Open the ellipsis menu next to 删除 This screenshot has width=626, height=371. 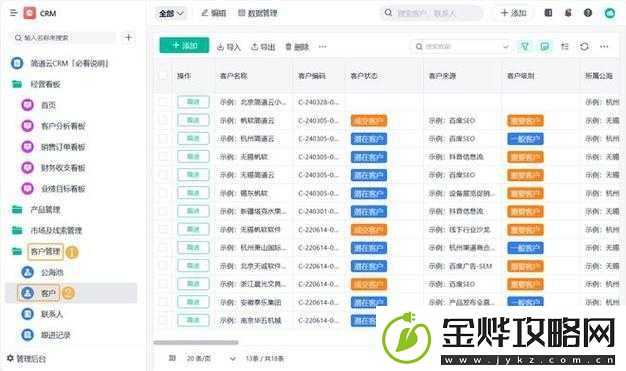tap(323, 46)
